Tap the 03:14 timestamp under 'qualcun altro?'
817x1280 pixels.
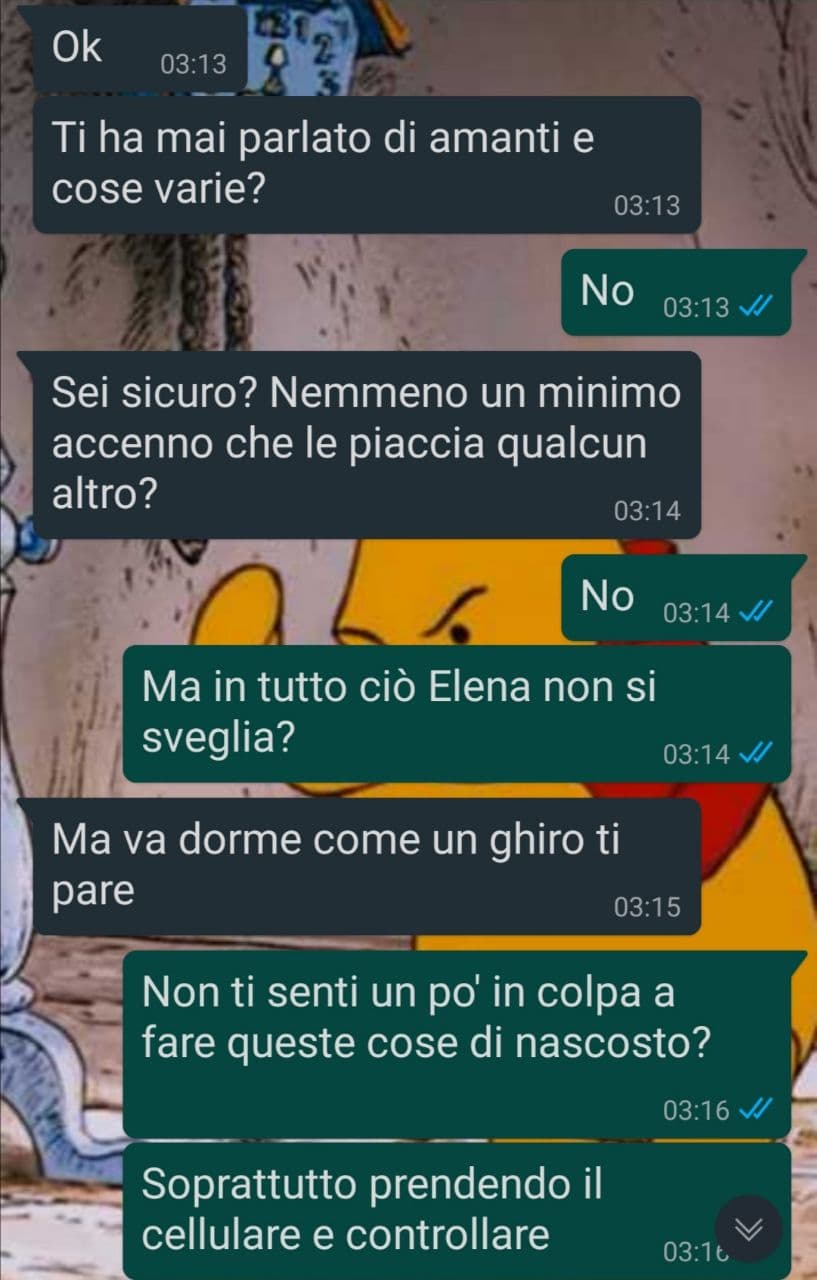tap(647, 511)
